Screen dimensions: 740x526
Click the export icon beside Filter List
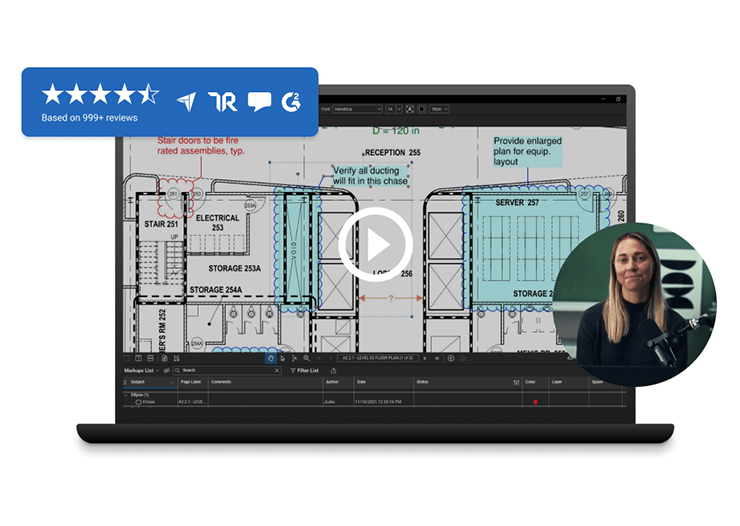click(x=331, y=370)
